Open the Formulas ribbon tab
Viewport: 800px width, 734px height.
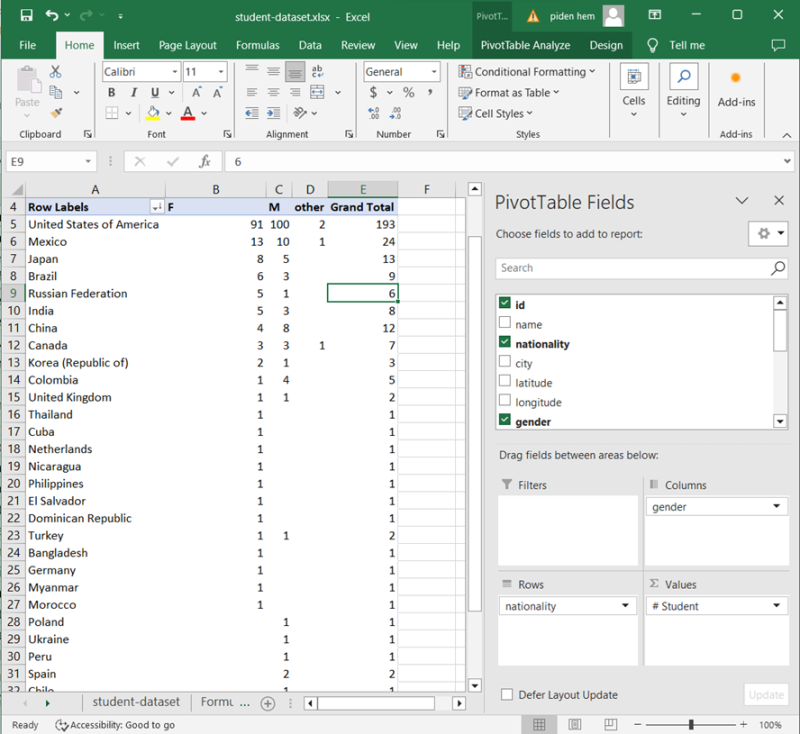click(257, 45)
